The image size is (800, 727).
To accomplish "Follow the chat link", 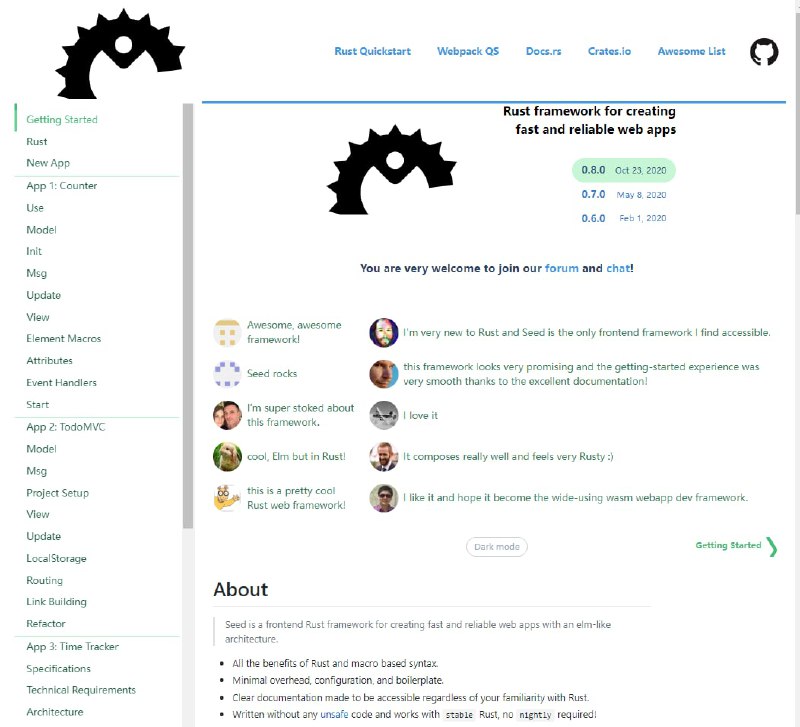I will (x=617, y=269).
